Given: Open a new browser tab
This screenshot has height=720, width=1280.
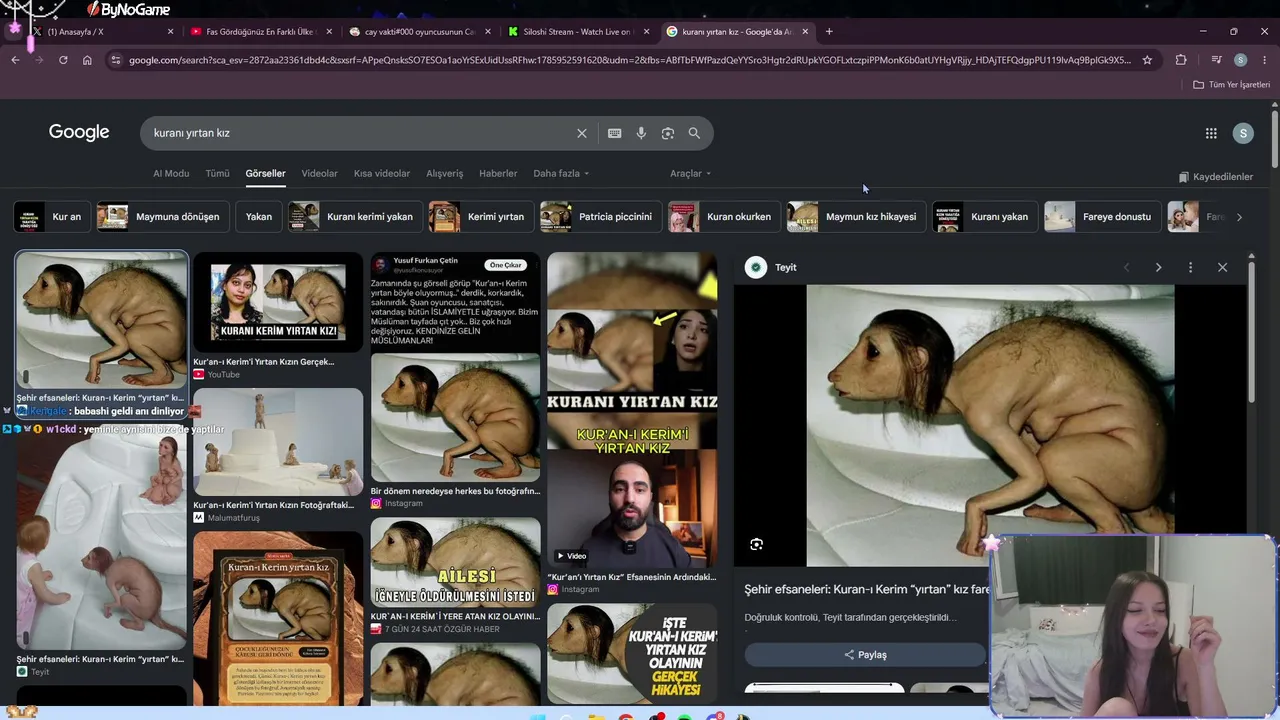Looking at the screenshot, I should (x=829, y=31).
